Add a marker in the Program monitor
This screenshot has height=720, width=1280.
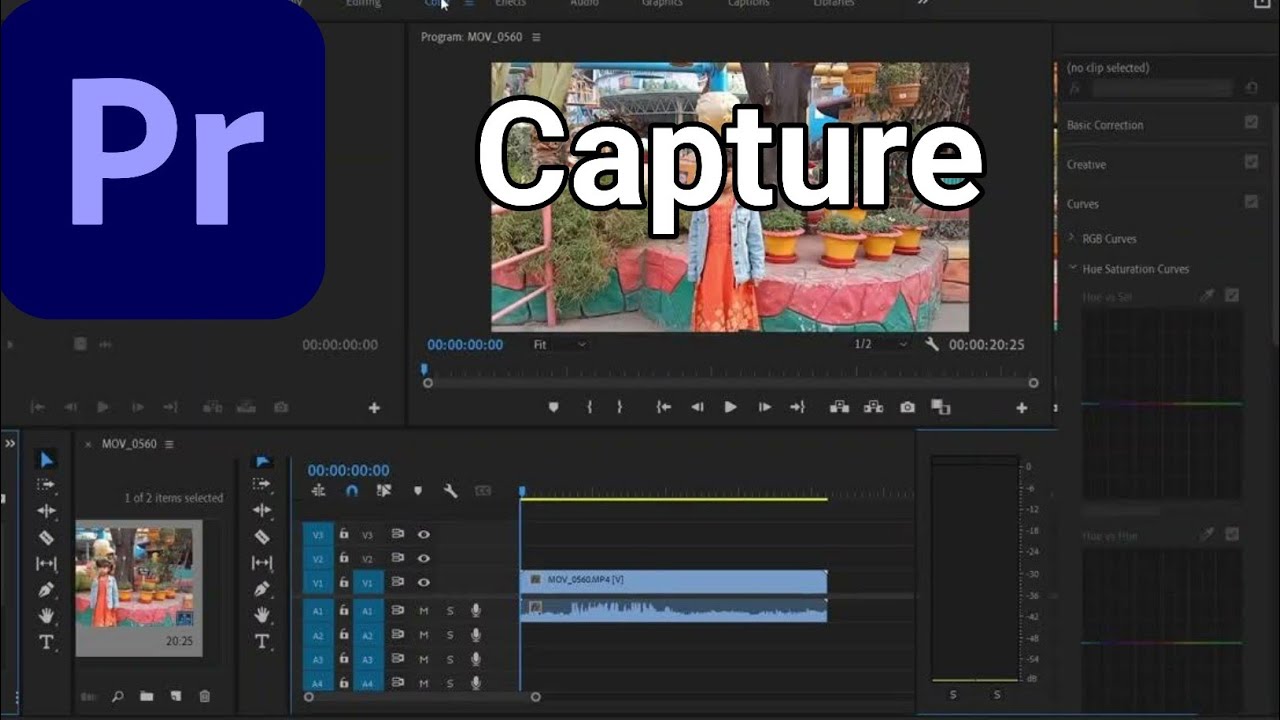553,407
